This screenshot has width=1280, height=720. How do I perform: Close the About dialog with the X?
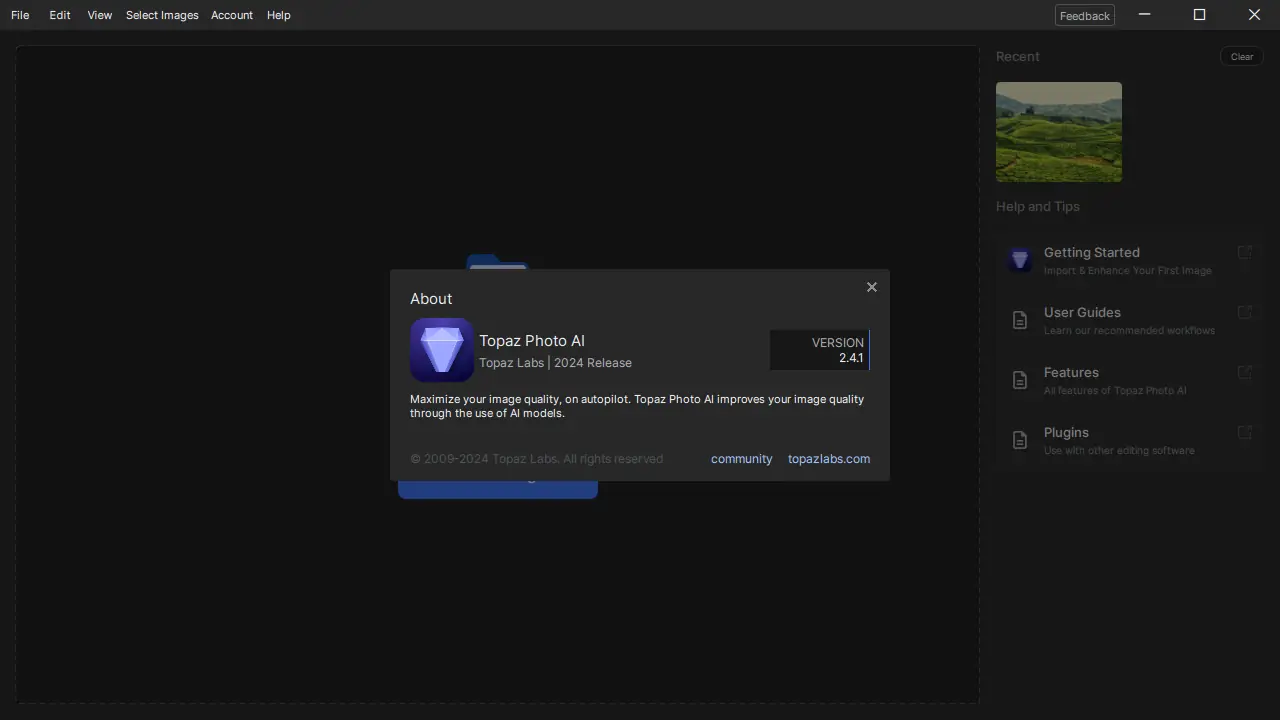(872, 287)
